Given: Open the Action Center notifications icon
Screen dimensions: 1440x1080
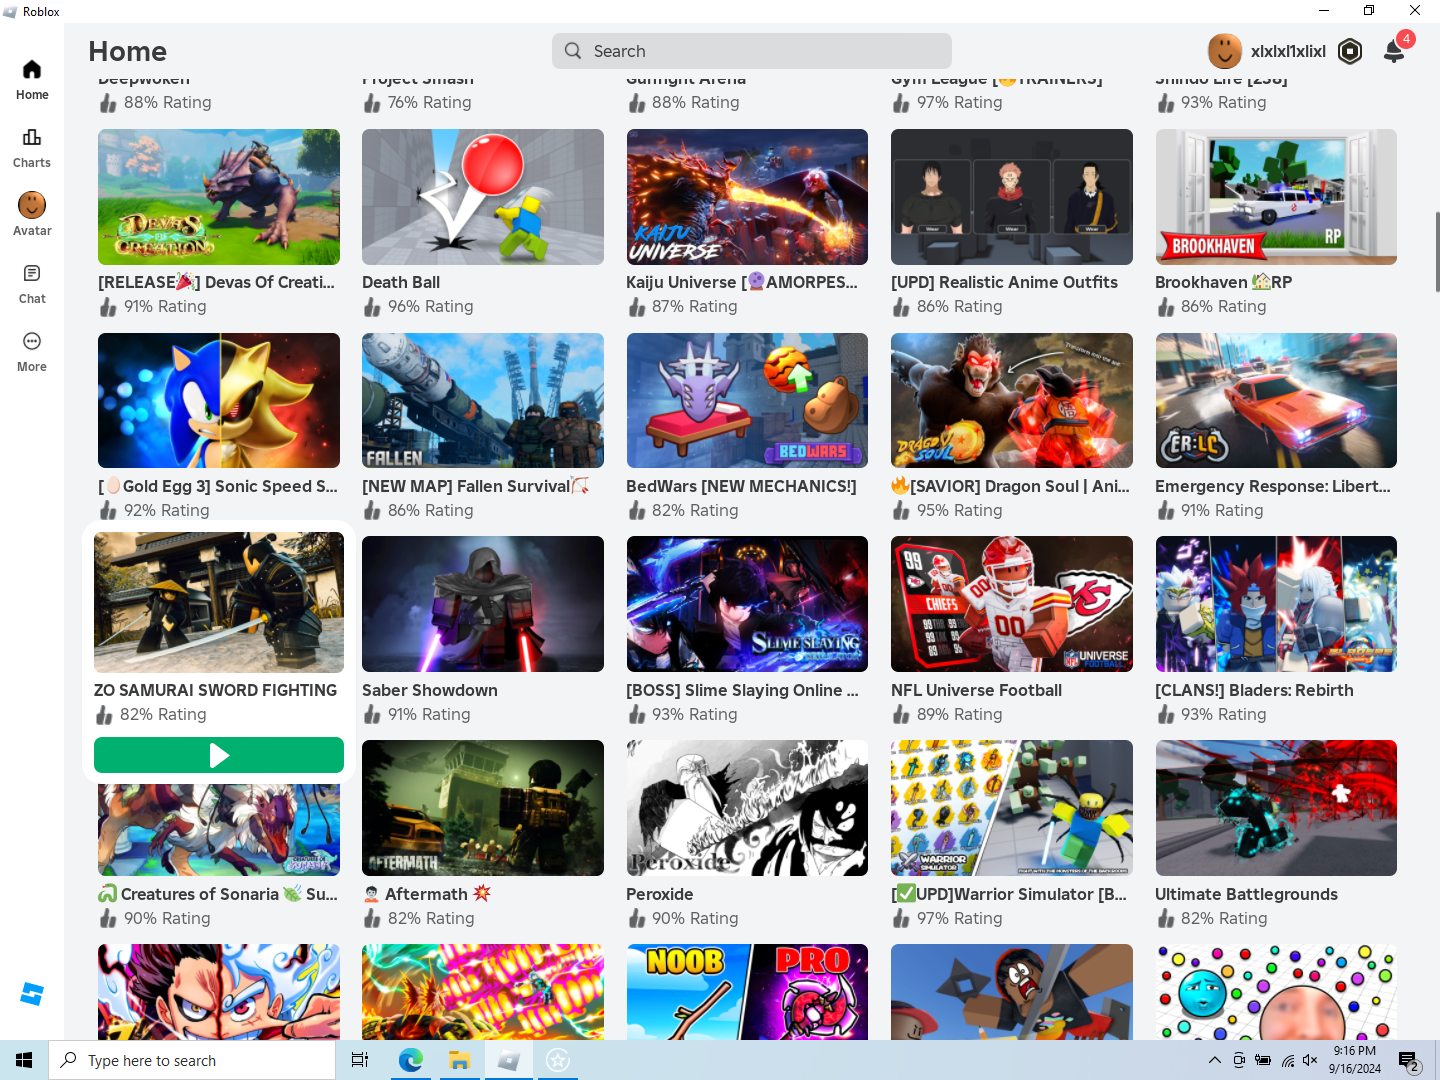Looking at the screenshot, I should [x=1409, y=1061].
